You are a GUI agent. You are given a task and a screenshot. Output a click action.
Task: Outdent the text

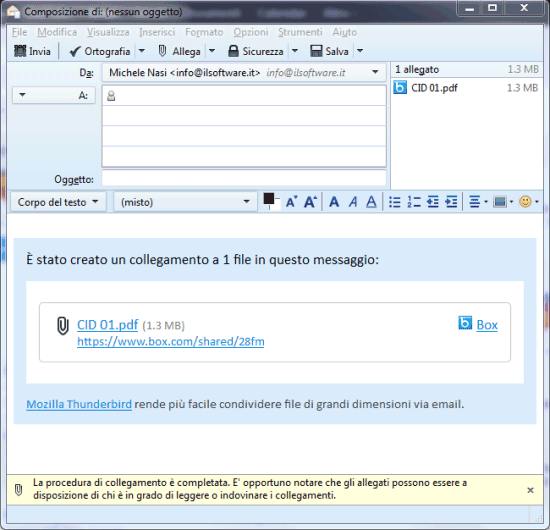click(433, 202)
